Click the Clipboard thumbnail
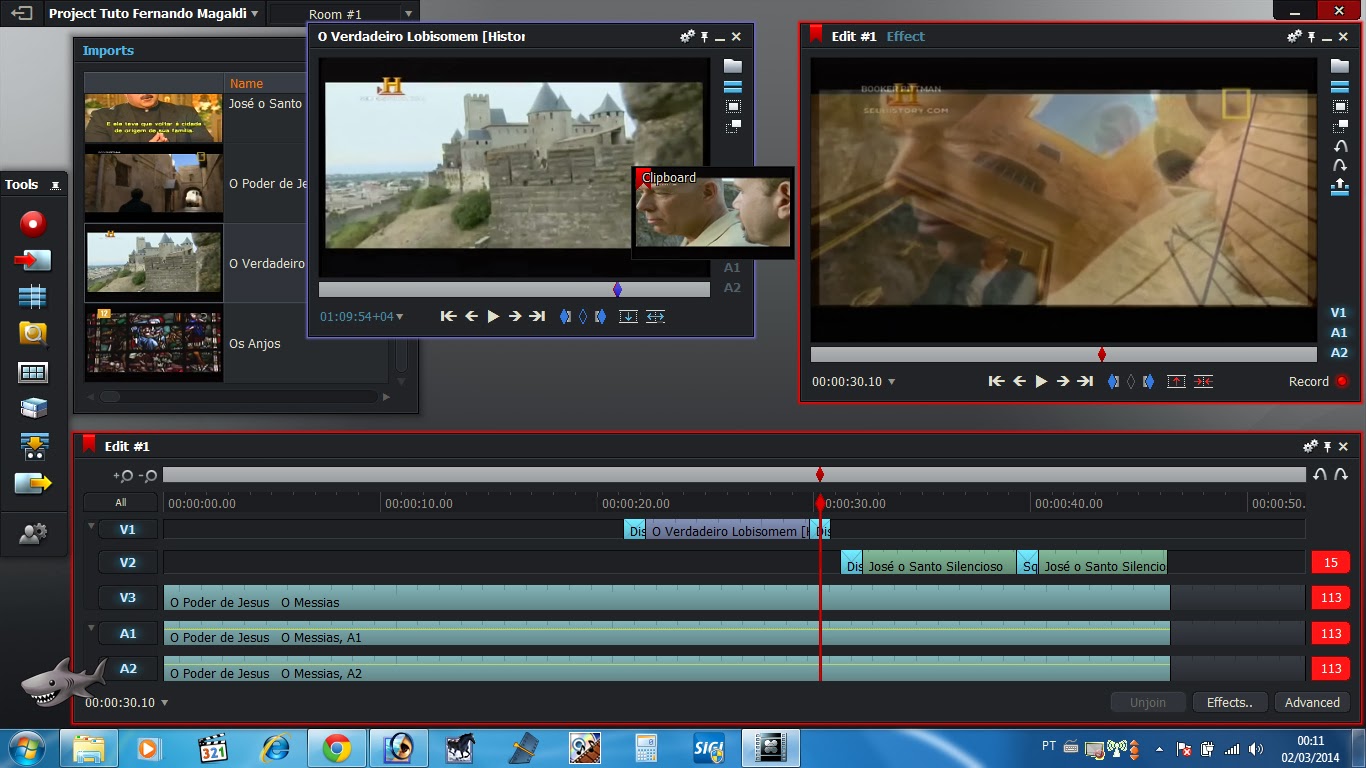1366x768 pixels. point(712,213)
